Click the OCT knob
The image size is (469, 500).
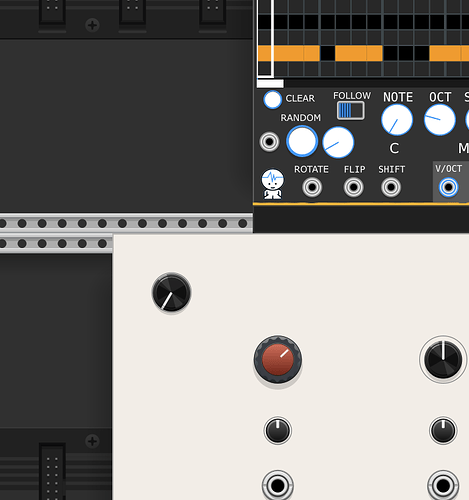point(440,120)
